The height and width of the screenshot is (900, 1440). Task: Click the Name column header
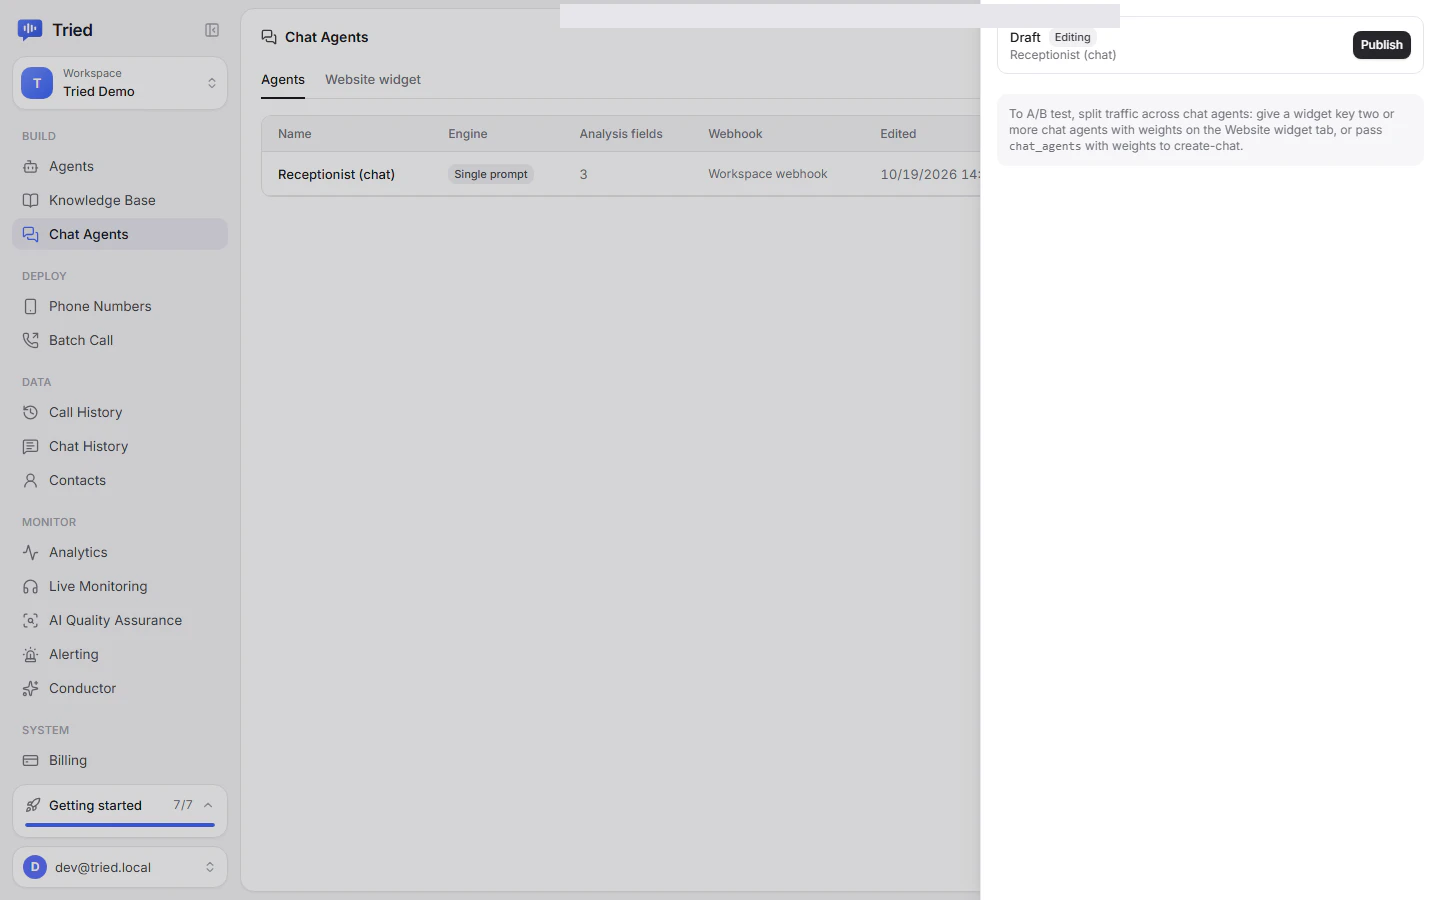pos(295,134)
